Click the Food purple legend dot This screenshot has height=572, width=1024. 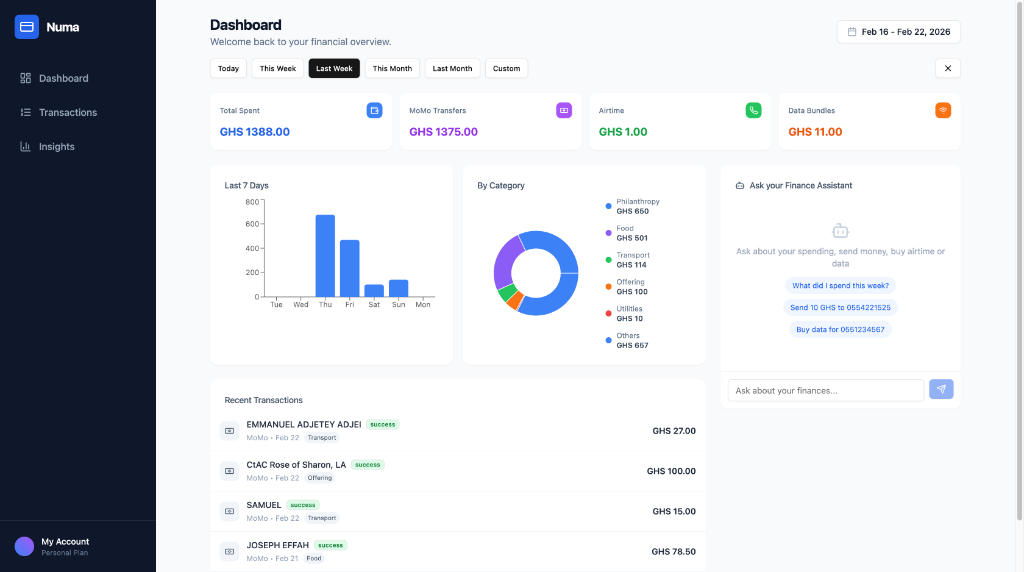point(609,233)
